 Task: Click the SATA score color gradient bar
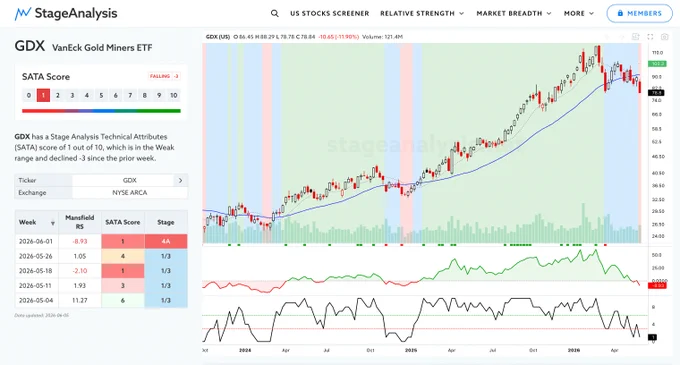(x=101, y=111)
